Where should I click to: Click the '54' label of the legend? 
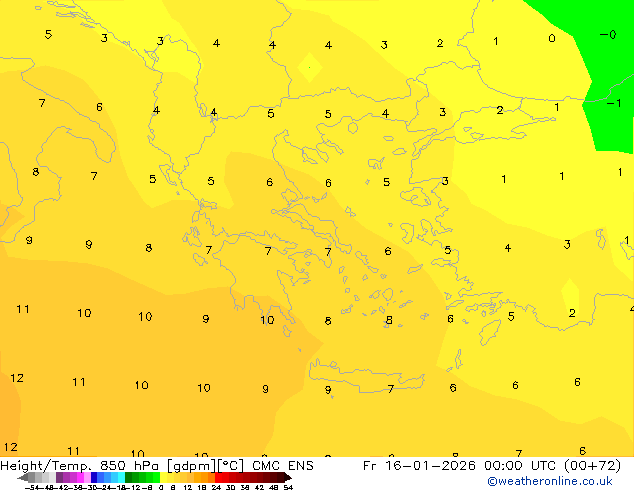pyautogui.click(x=288, y=487)
